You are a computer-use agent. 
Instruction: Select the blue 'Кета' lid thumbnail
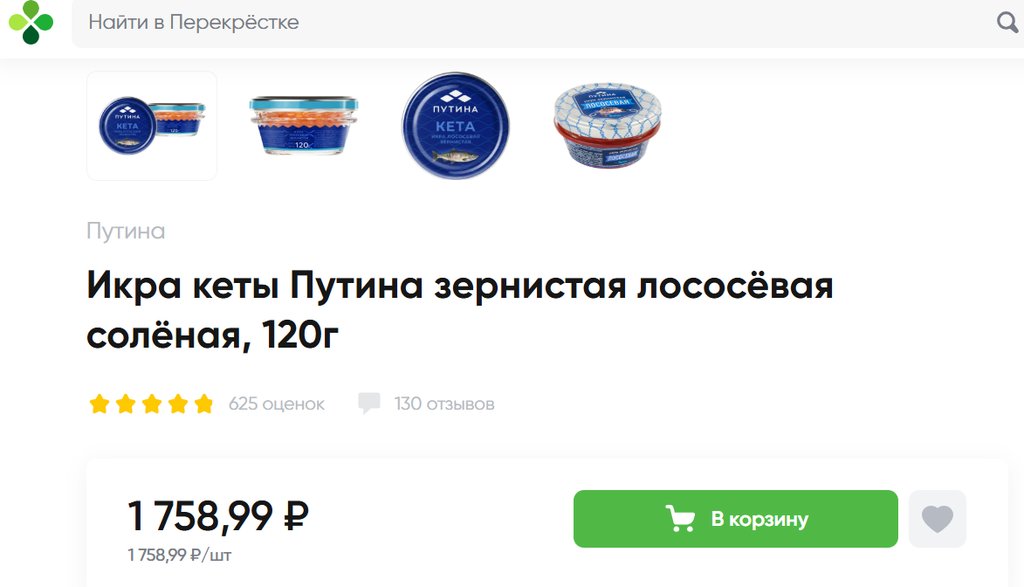(456, 126)
